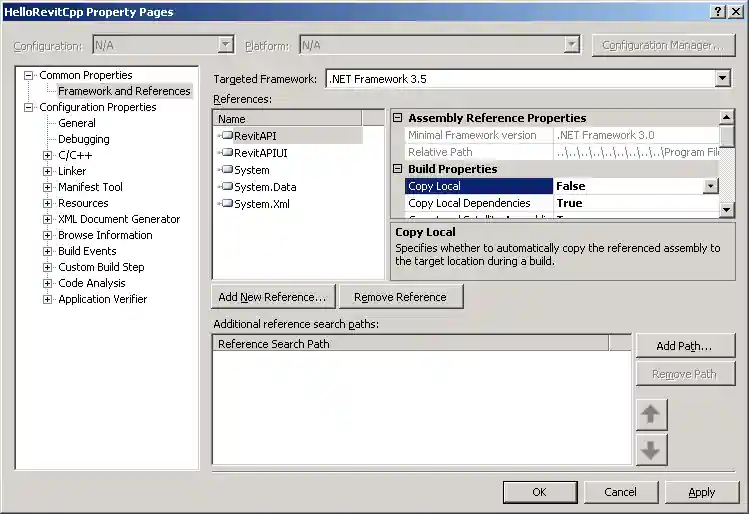749x514 pixels.
Task: Click the System.Data reference icon
Action: point(226,187)
